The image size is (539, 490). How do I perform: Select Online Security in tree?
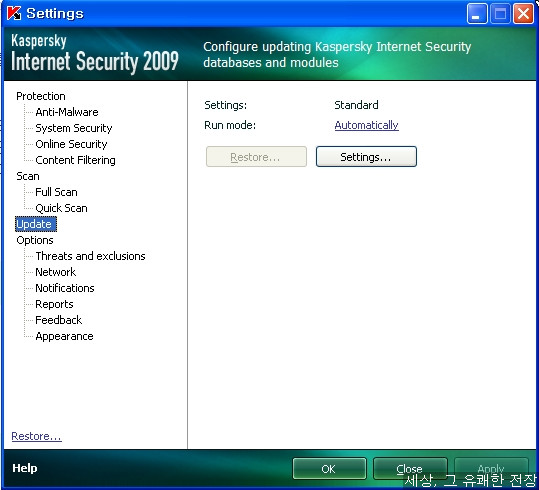point(71,144)
